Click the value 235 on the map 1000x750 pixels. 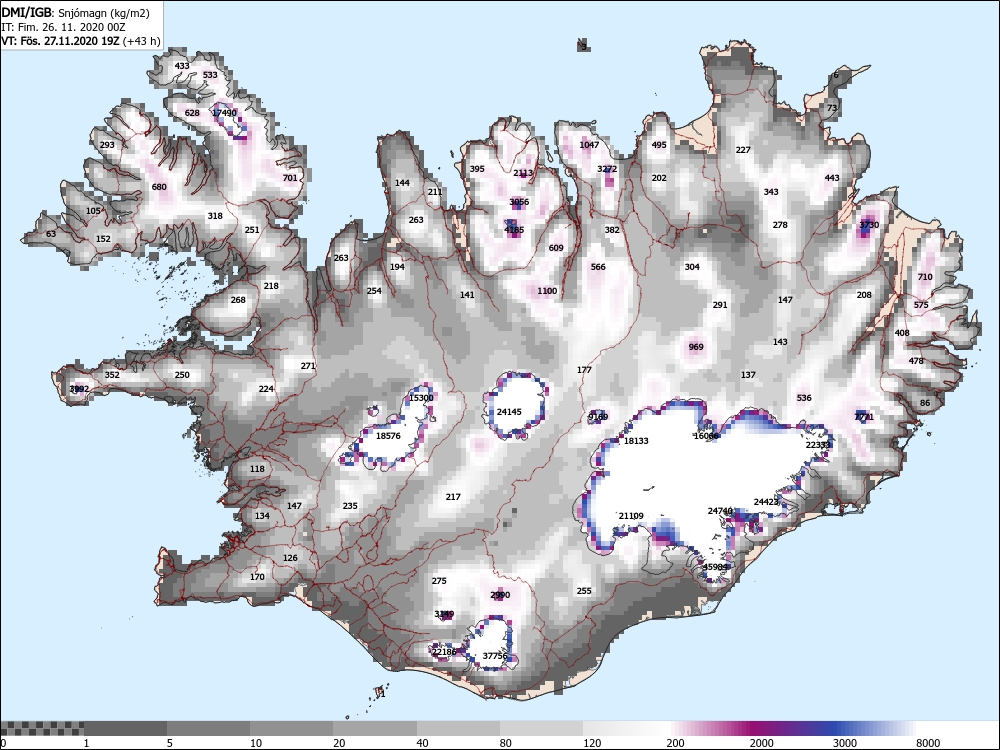(350, 506)
